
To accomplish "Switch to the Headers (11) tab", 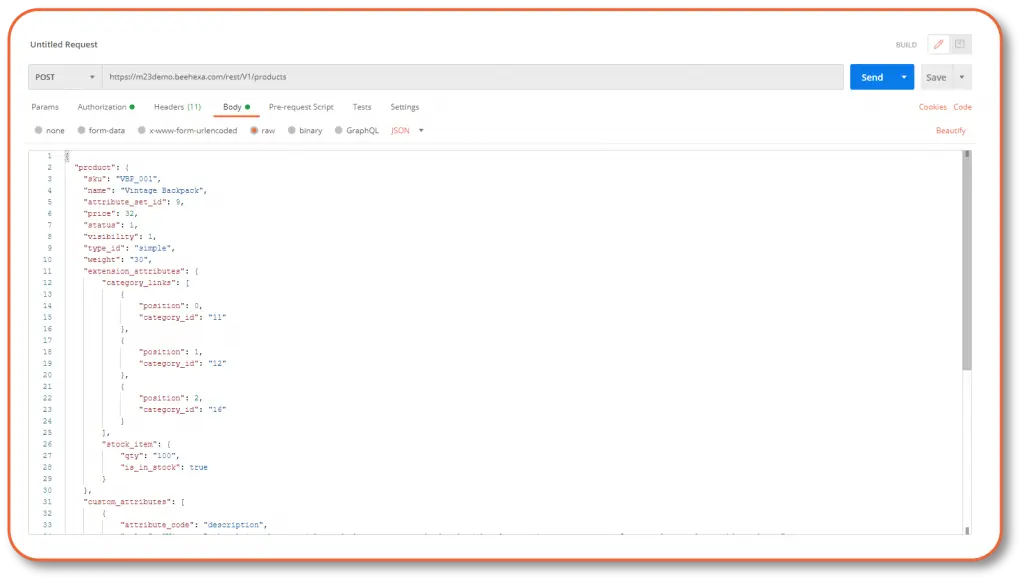I will (x=177, y=106).
